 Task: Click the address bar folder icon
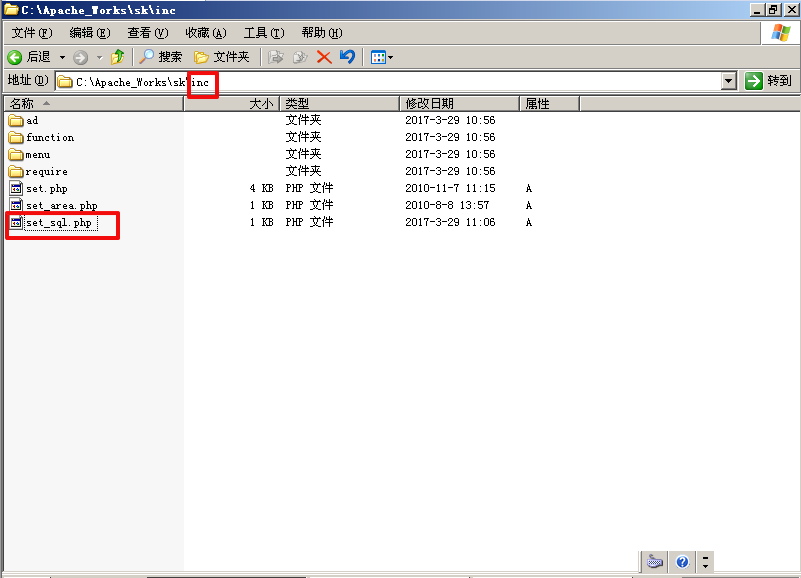pos(64,82)
